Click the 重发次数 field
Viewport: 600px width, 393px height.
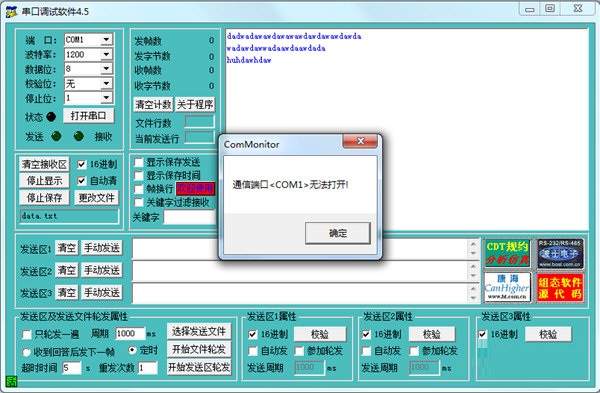tap(148, 368)
